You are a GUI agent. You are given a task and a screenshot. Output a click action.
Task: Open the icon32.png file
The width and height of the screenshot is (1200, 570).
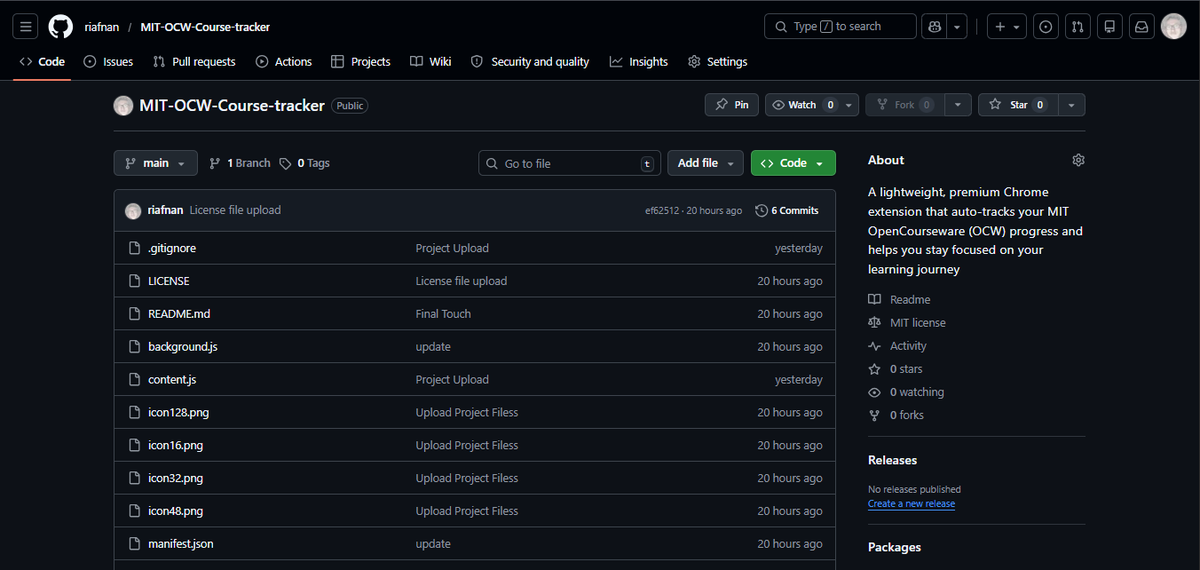coord(175,478)
